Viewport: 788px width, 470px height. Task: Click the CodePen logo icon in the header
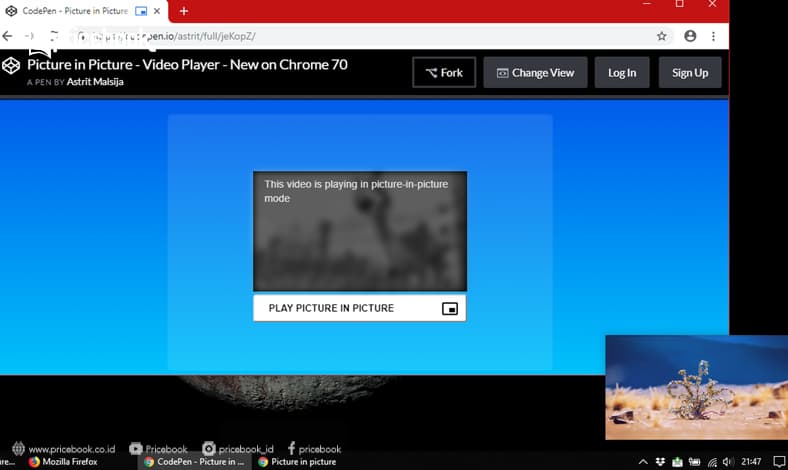tap(11, 66)
